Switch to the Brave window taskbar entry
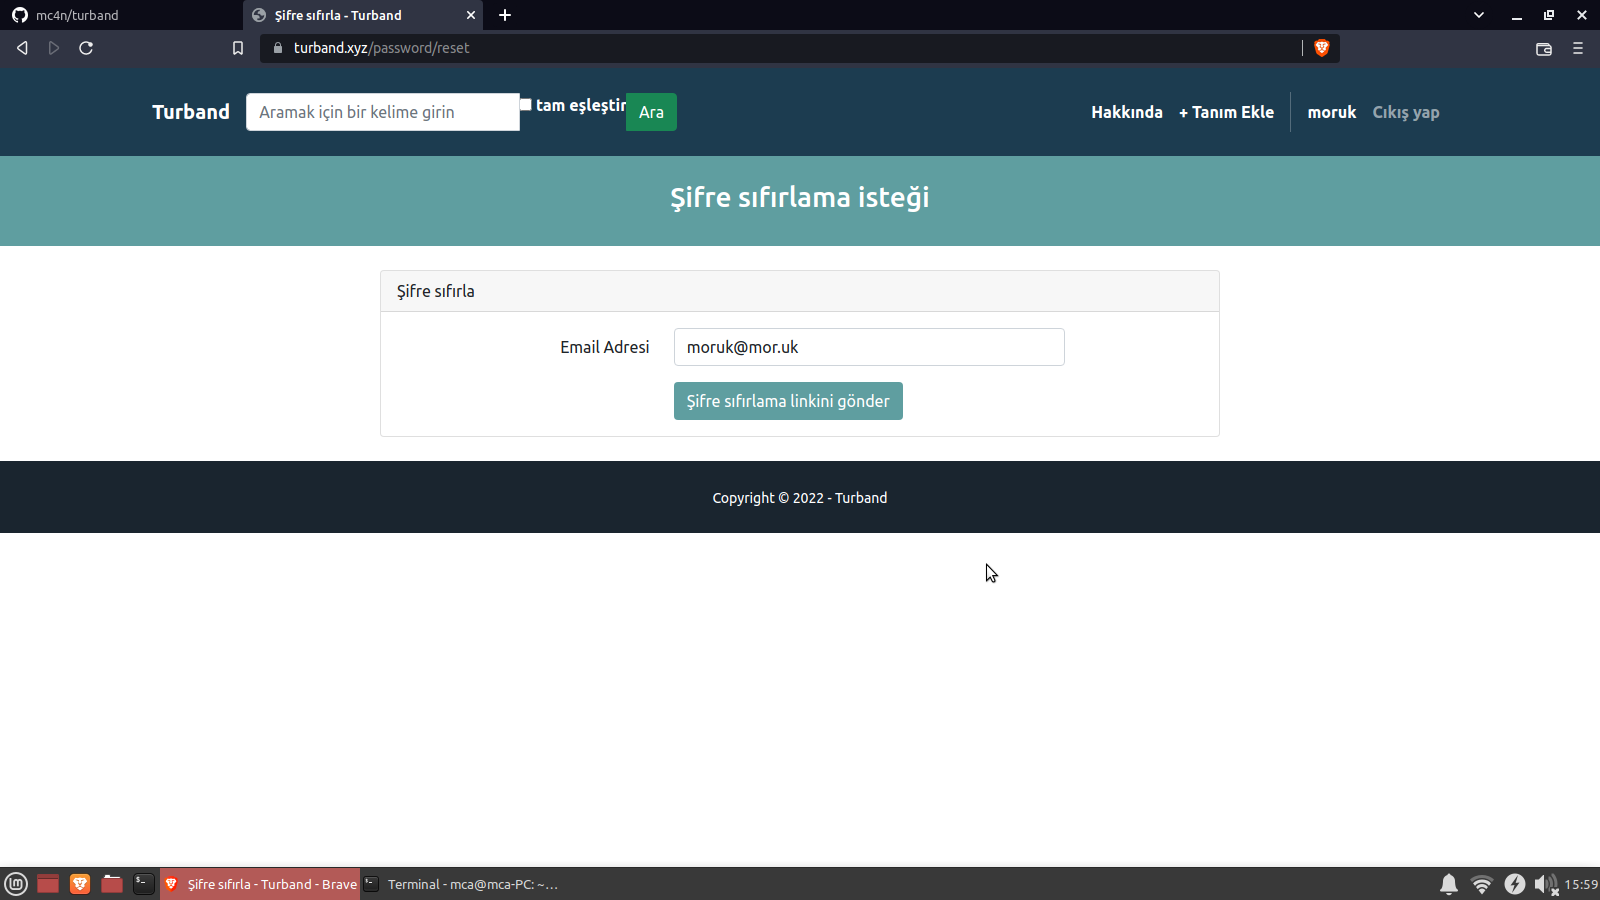The image size is (1600, 900). 260,884
